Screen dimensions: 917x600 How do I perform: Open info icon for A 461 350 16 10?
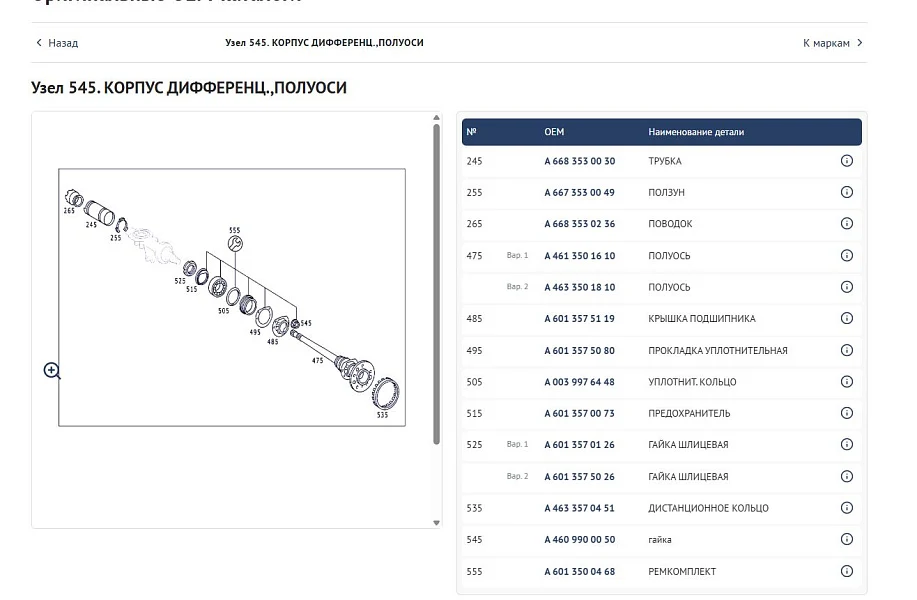coord(846,256)
